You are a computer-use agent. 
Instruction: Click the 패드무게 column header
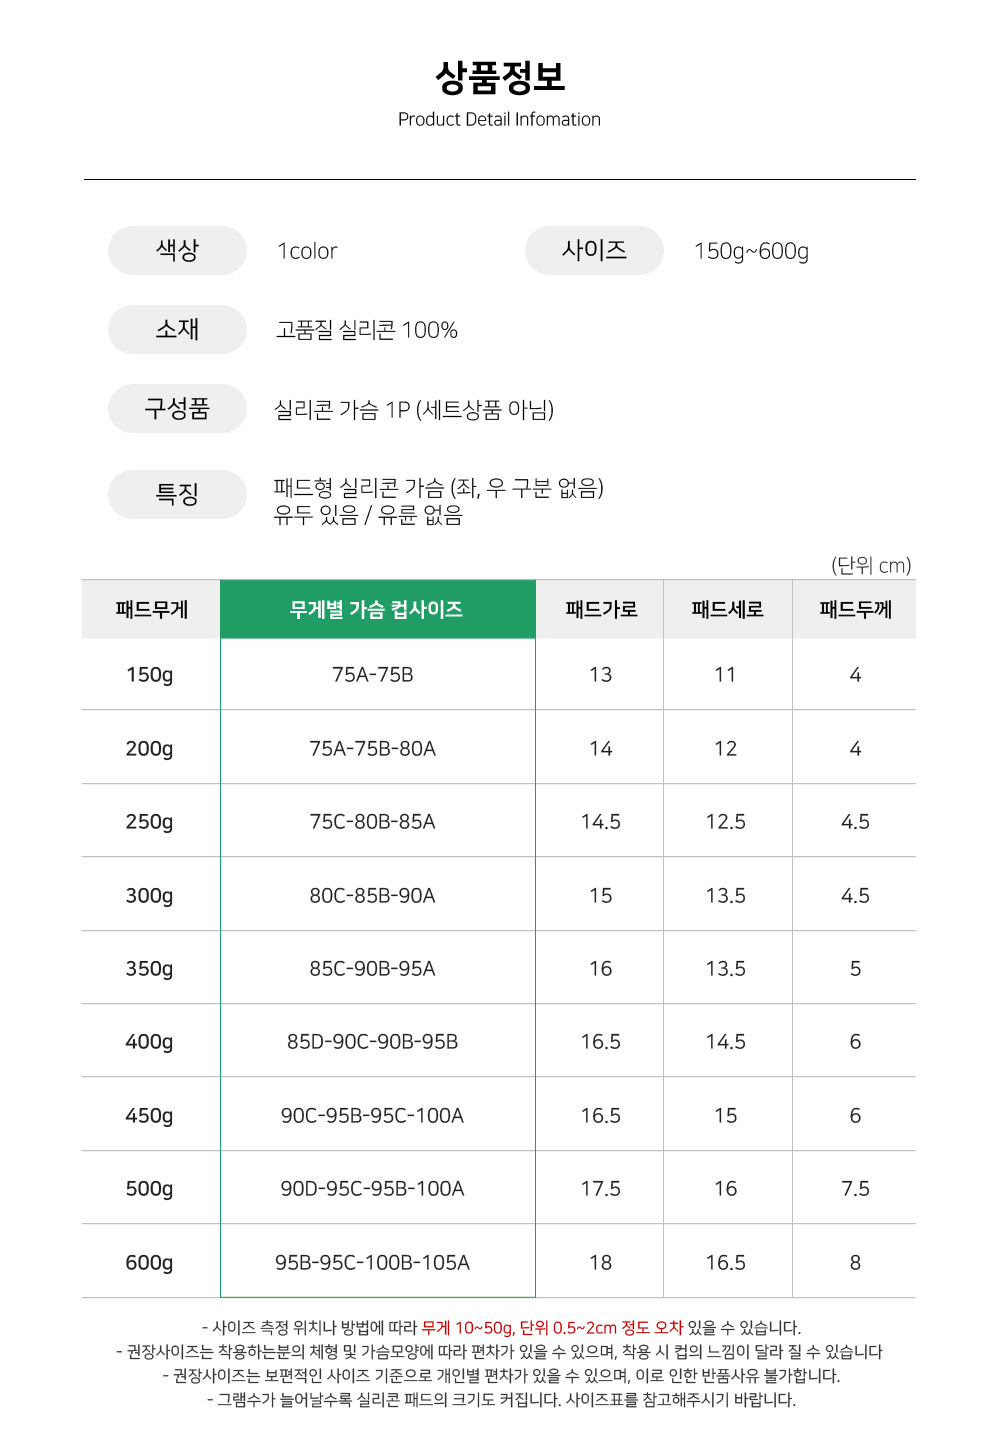151,609
